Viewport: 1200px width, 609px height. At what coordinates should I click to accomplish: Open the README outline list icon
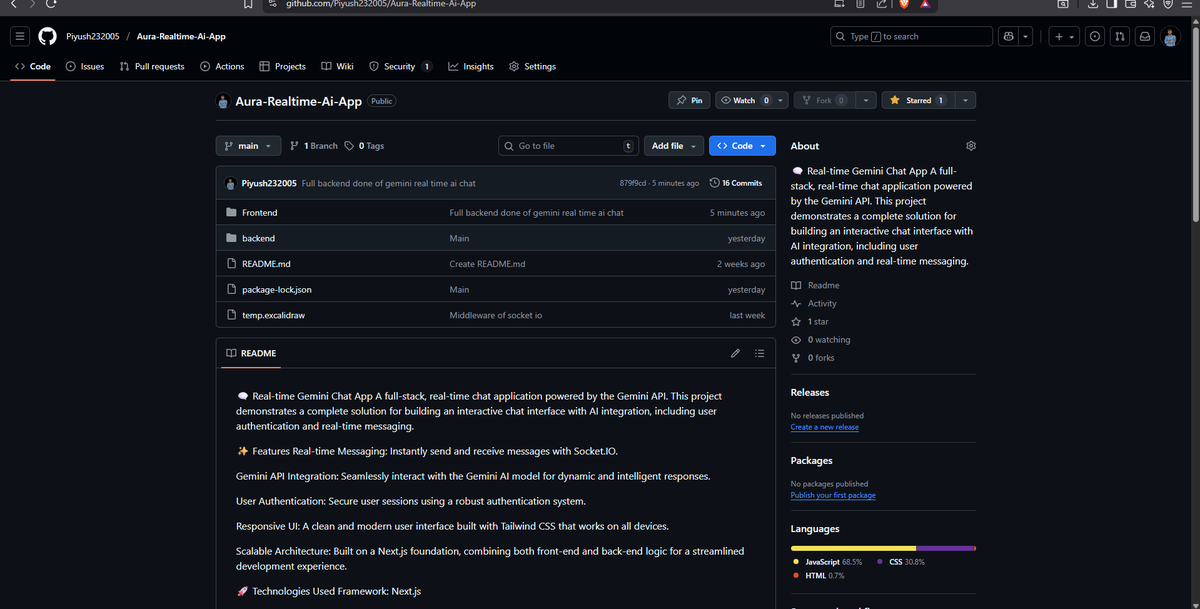pos(759,353)
